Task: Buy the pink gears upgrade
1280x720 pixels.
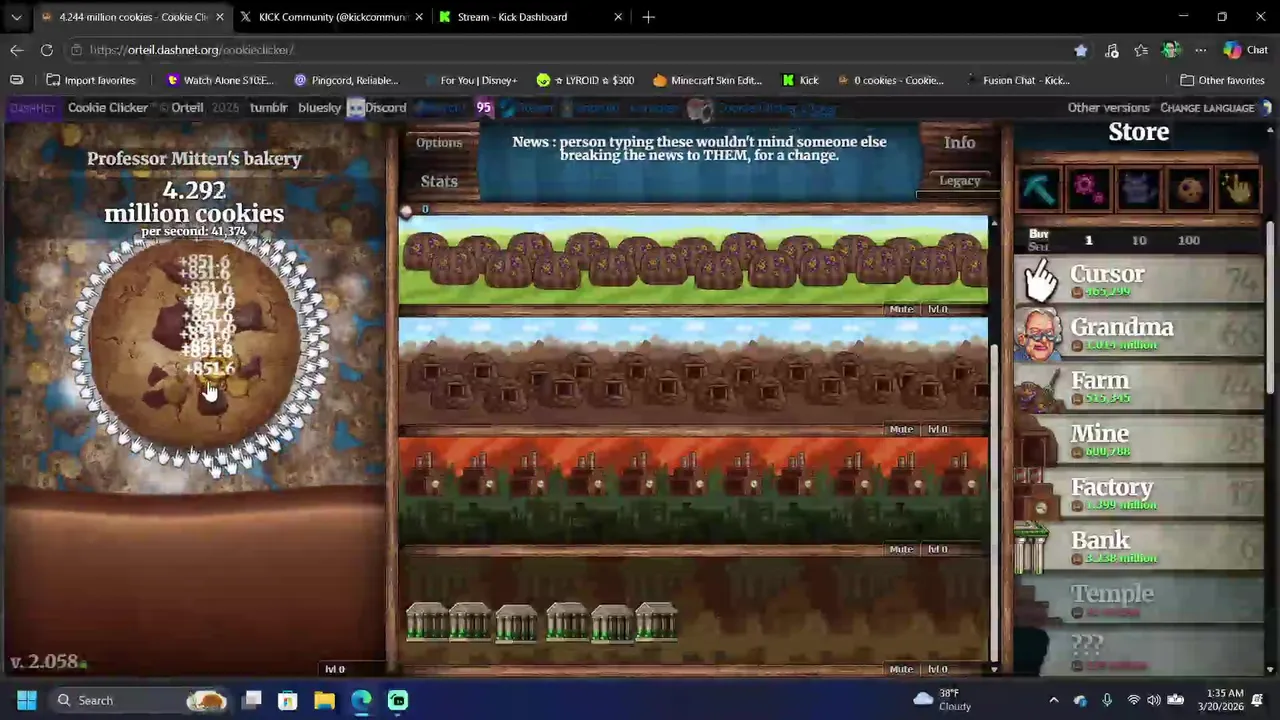Action: point(1088,189)
